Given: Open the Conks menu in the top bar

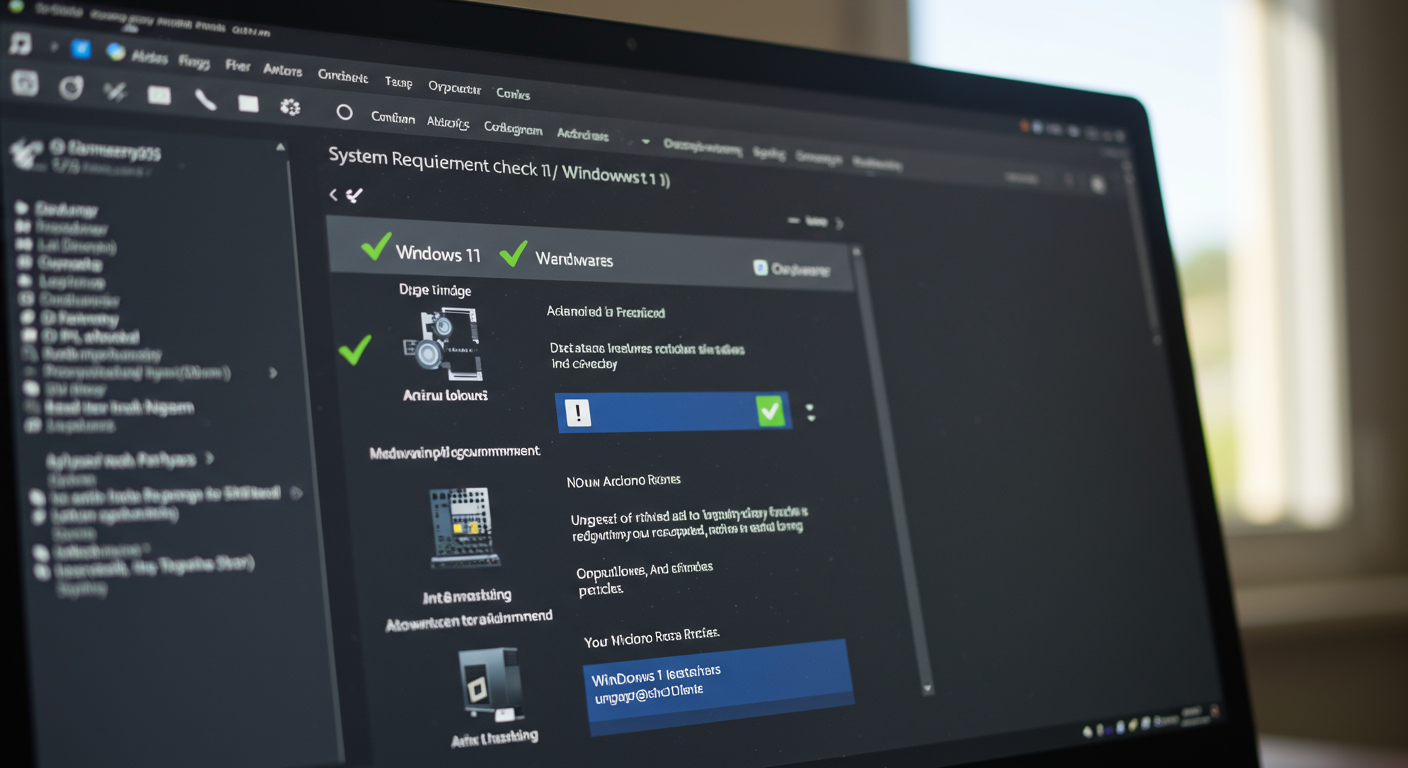Looking at the screenshot, I should tap(513, 93).
